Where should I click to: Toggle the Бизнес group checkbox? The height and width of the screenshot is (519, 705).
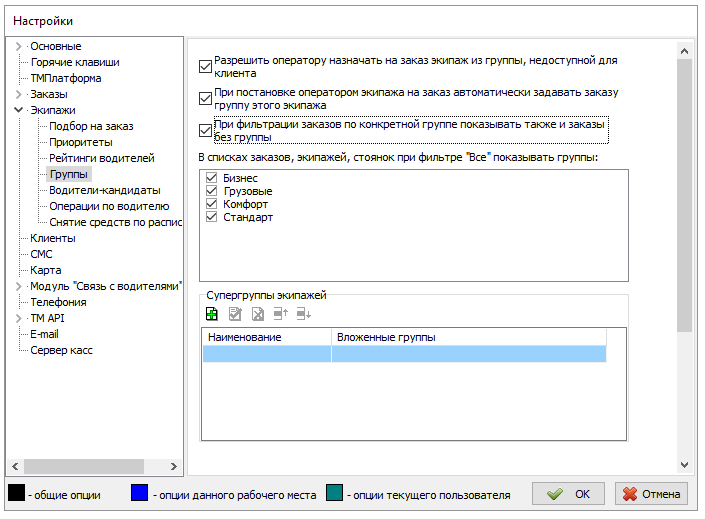(211, 178)
